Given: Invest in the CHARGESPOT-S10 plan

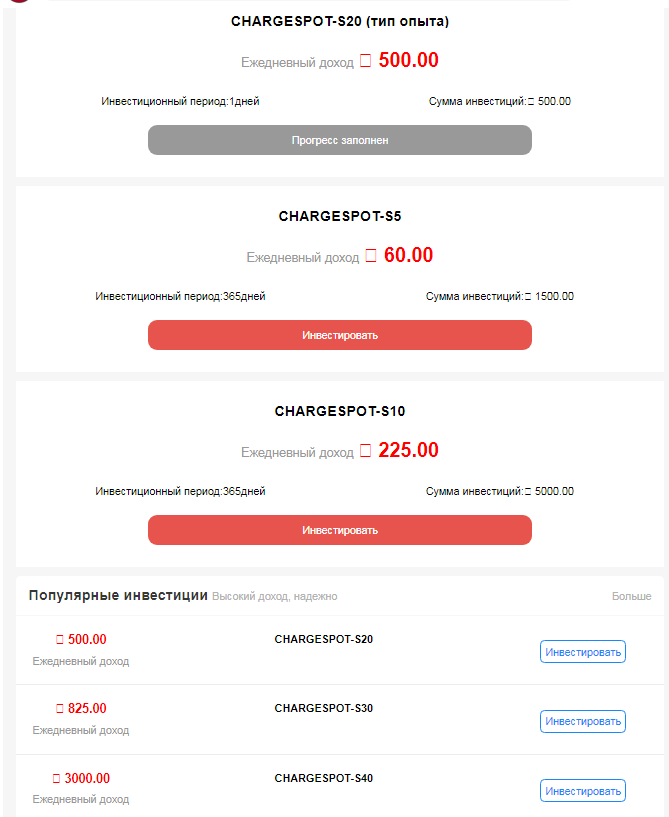Looking at the screenshot, I should point(339,530).
